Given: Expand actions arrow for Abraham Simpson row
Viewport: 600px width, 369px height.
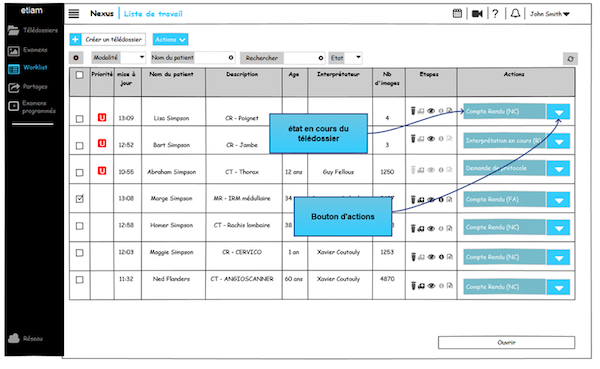Looking at the screenshot, I should (x=559, y=168).
